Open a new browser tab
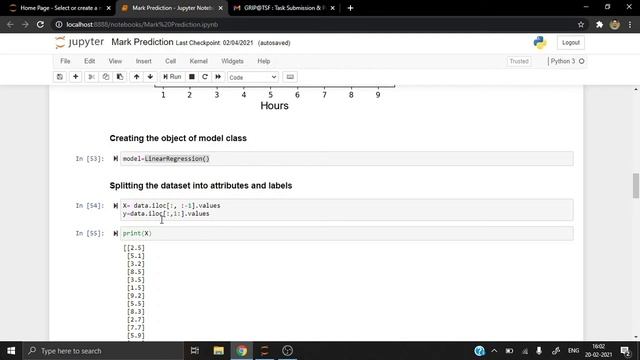 [350, 8]
